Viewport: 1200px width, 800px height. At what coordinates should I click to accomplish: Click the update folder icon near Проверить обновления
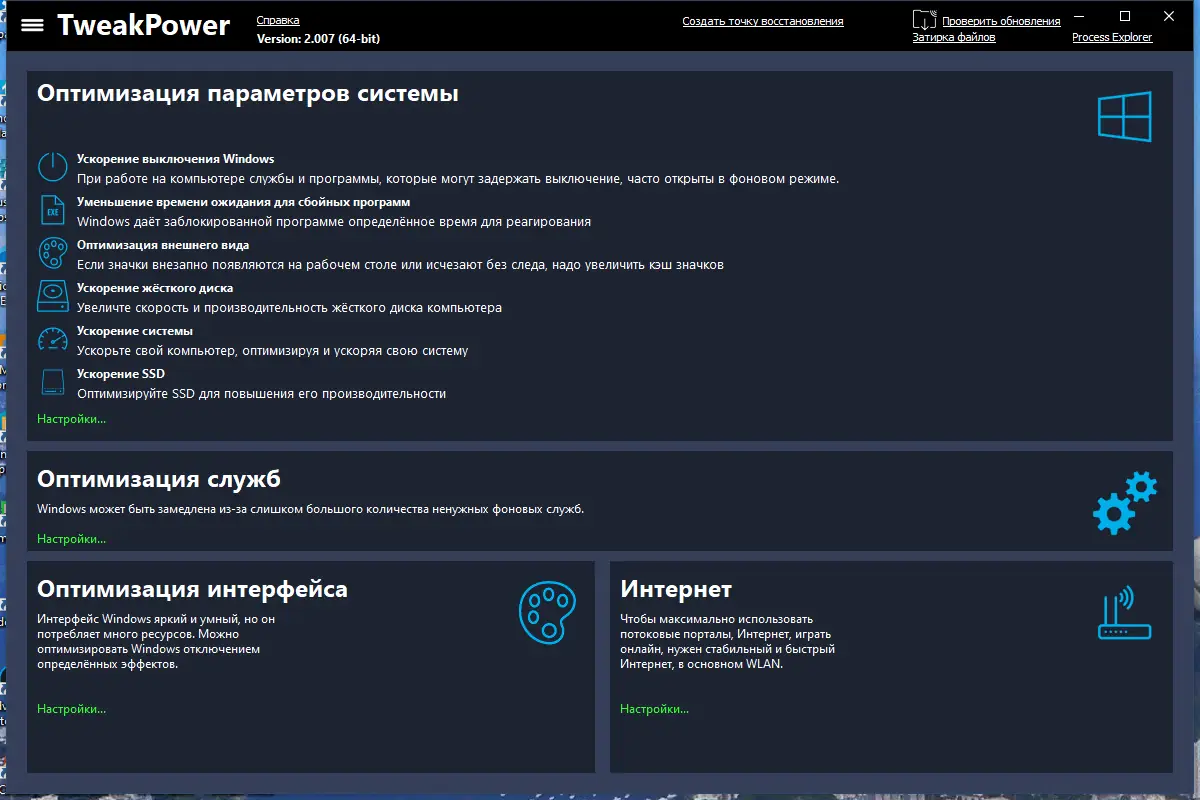[925, 19]
